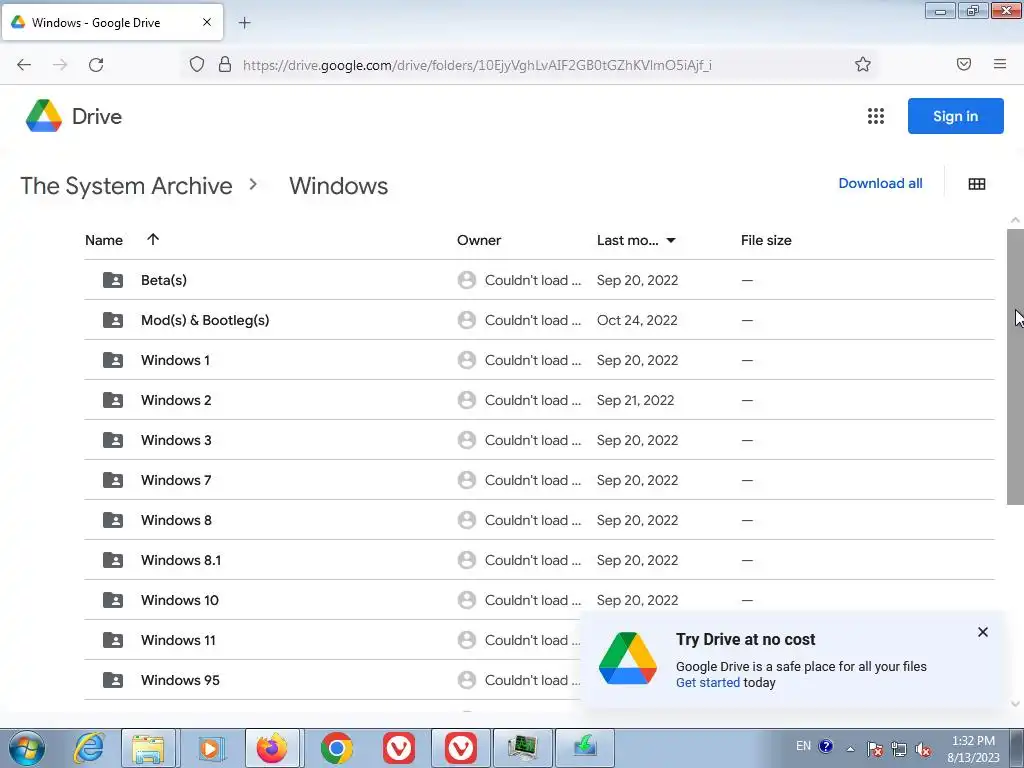
Task: Click Download all
Action: 880,184
